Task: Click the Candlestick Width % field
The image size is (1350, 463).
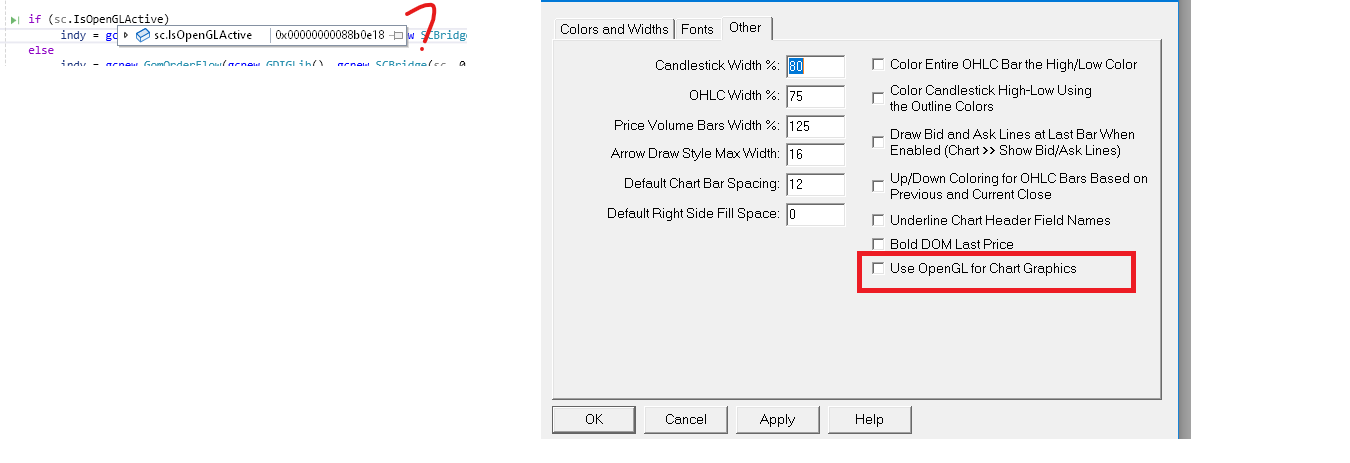Action: (x=815, y=66)
